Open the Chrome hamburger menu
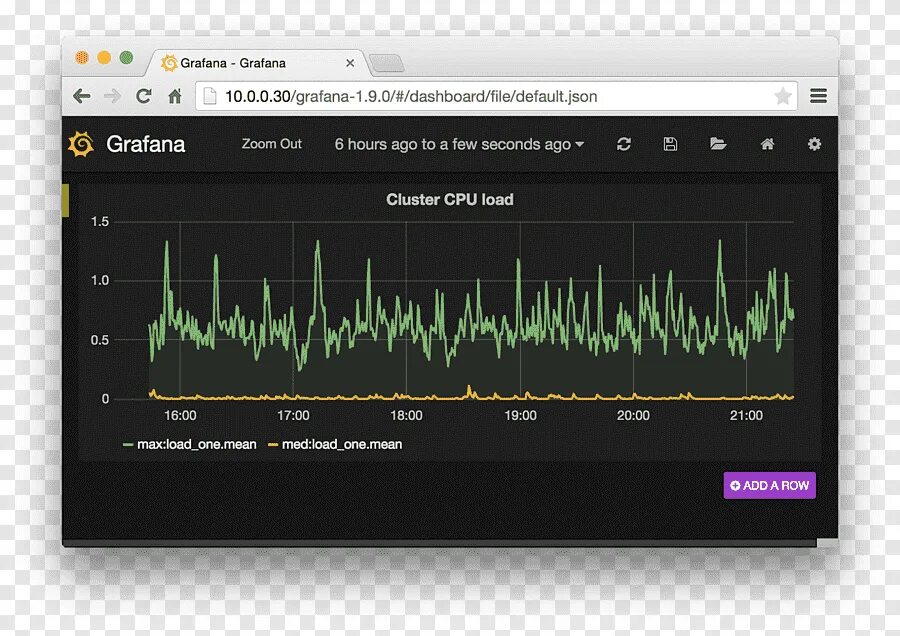This screenshot has width=900, height=636. (x=818, y=96)
